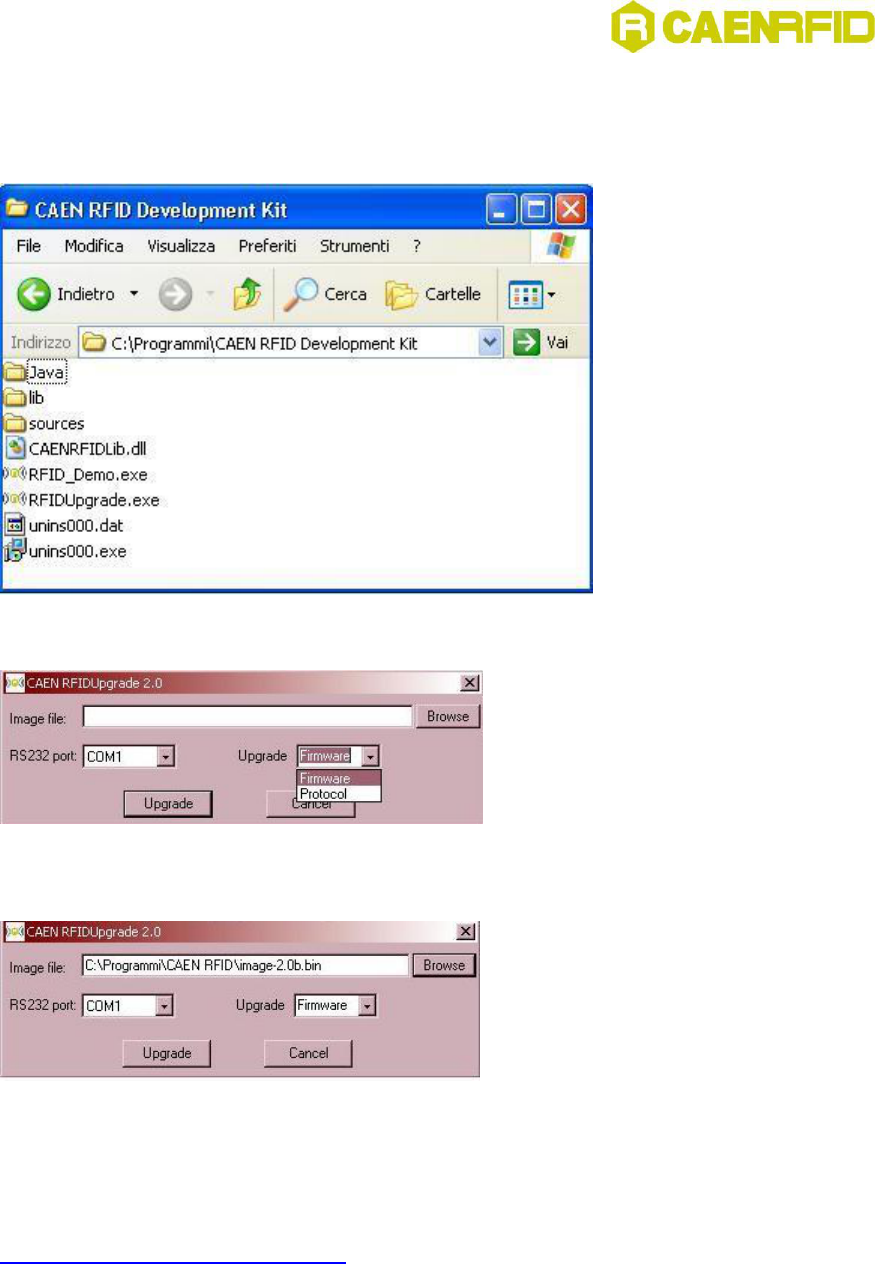Open COM1 port dropdown in first dialog

(166, 757)
